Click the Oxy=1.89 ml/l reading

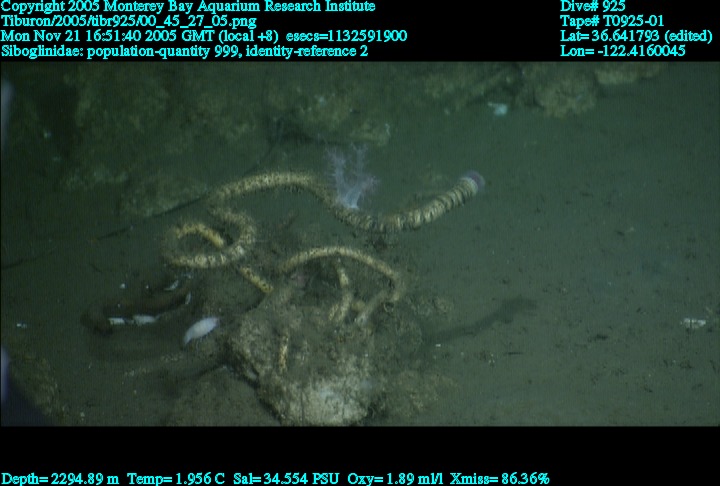(x=395, y=479)
